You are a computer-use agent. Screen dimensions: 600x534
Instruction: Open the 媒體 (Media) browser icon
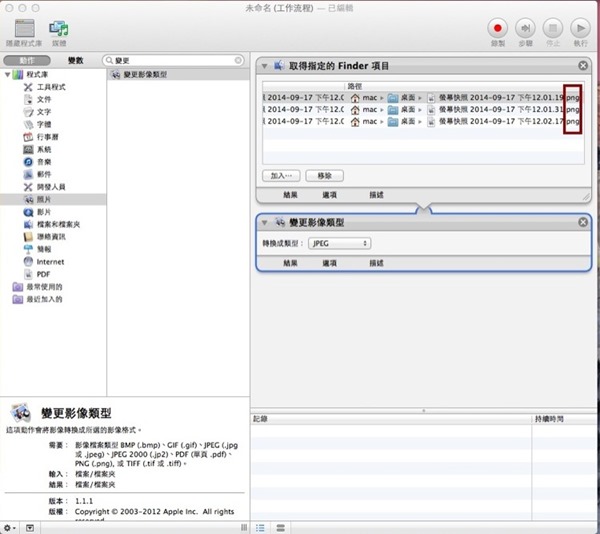pos(60,29)
